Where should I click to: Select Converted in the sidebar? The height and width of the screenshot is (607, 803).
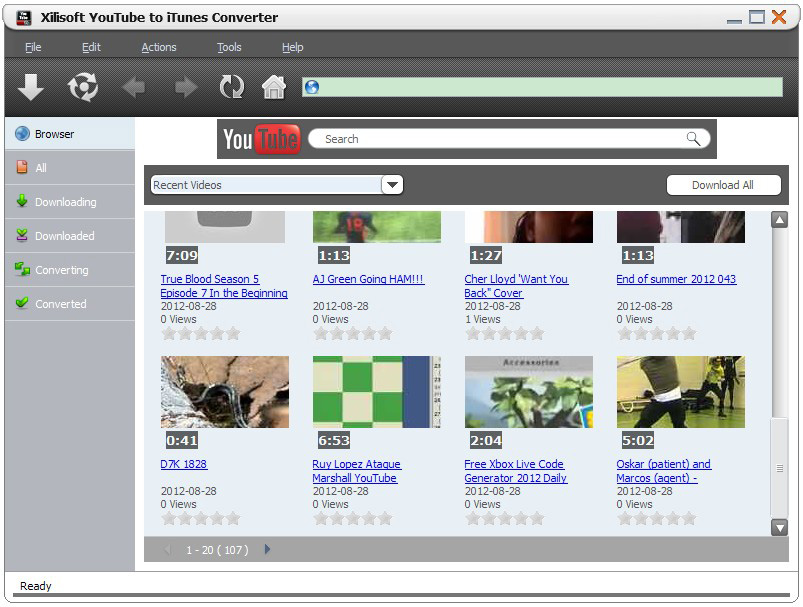(x=60, y=304)
